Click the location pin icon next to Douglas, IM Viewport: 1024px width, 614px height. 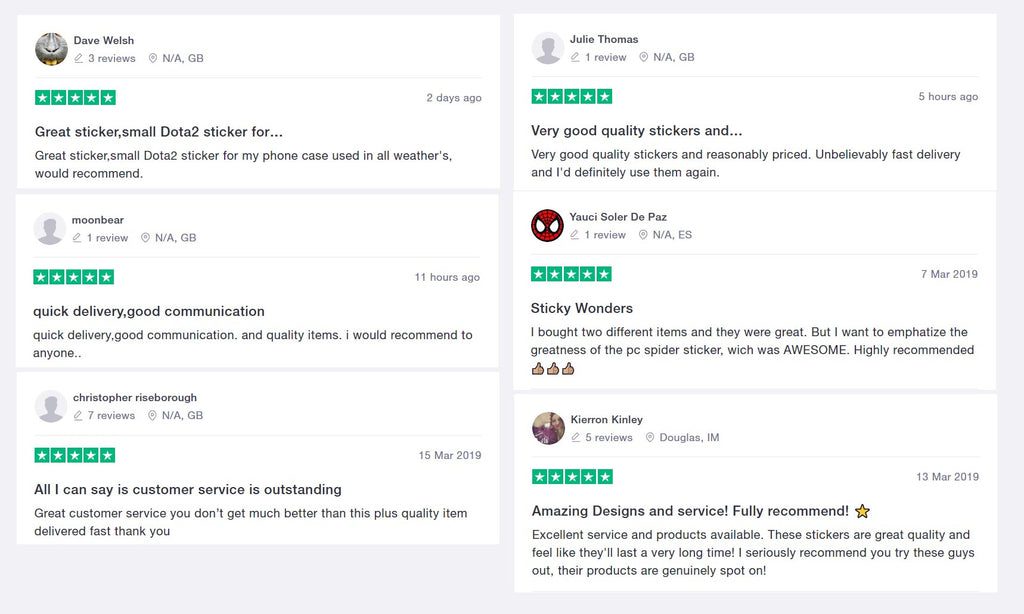tap(650, 438)
